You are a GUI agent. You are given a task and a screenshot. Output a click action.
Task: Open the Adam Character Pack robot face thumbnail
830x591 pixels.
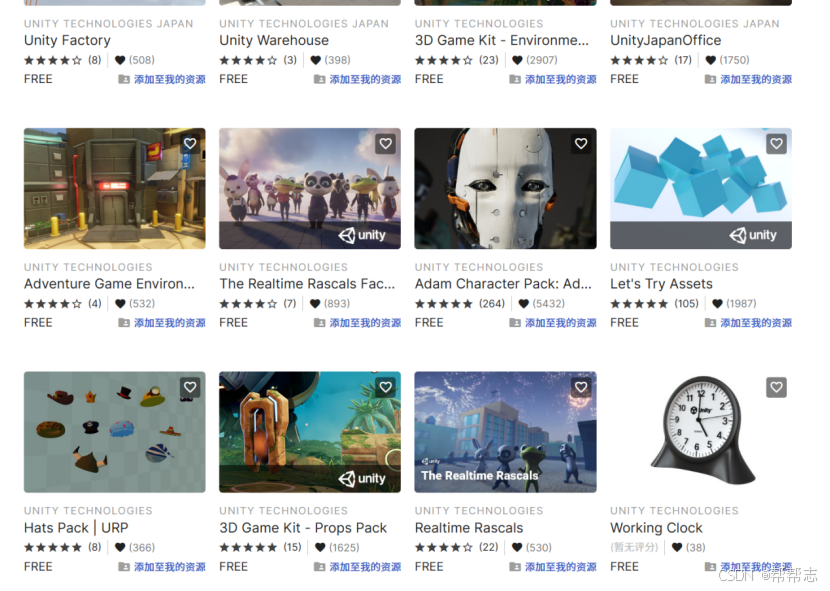505,189
